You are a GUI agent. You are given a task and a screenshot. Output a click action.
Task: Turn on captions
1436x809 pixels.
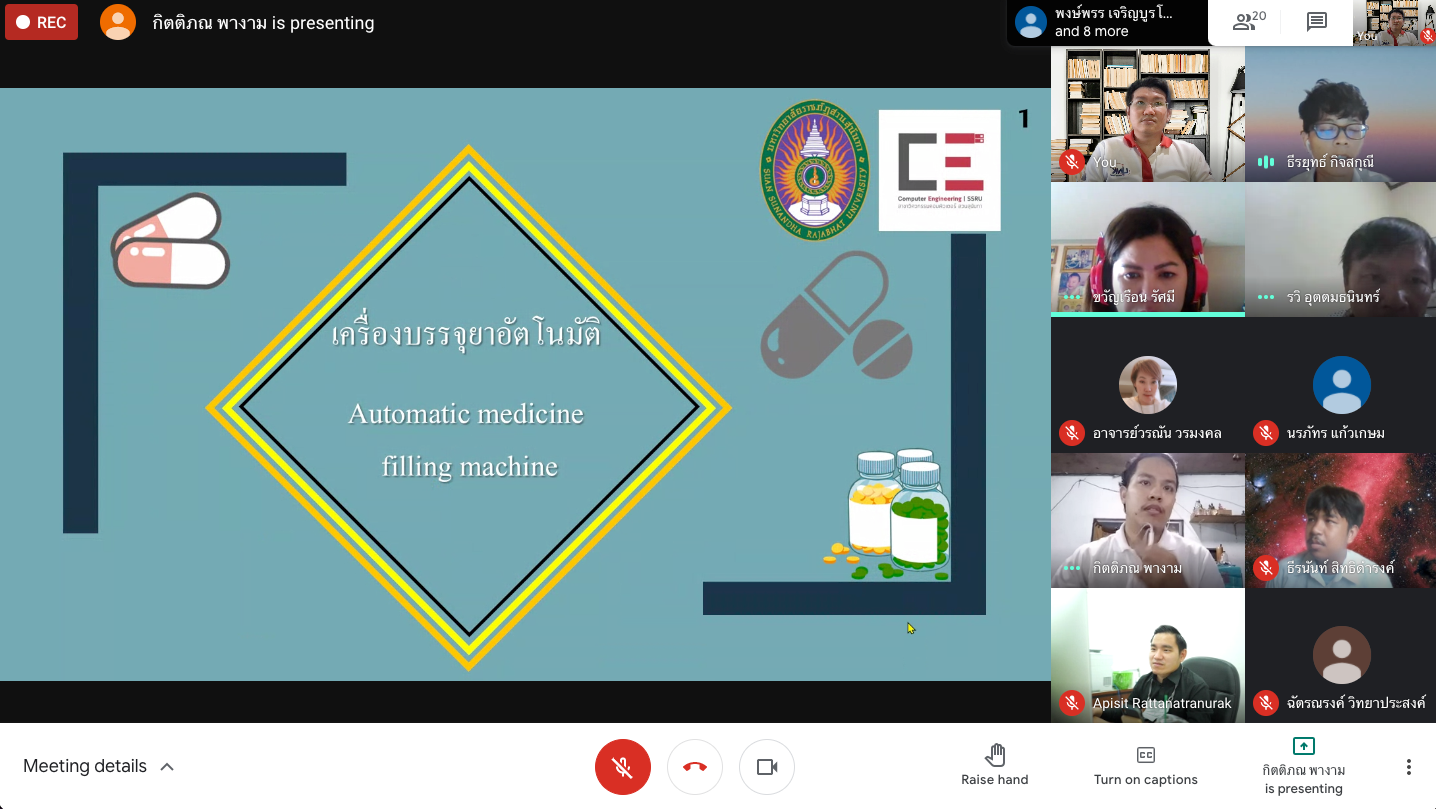pos(1145,765)
